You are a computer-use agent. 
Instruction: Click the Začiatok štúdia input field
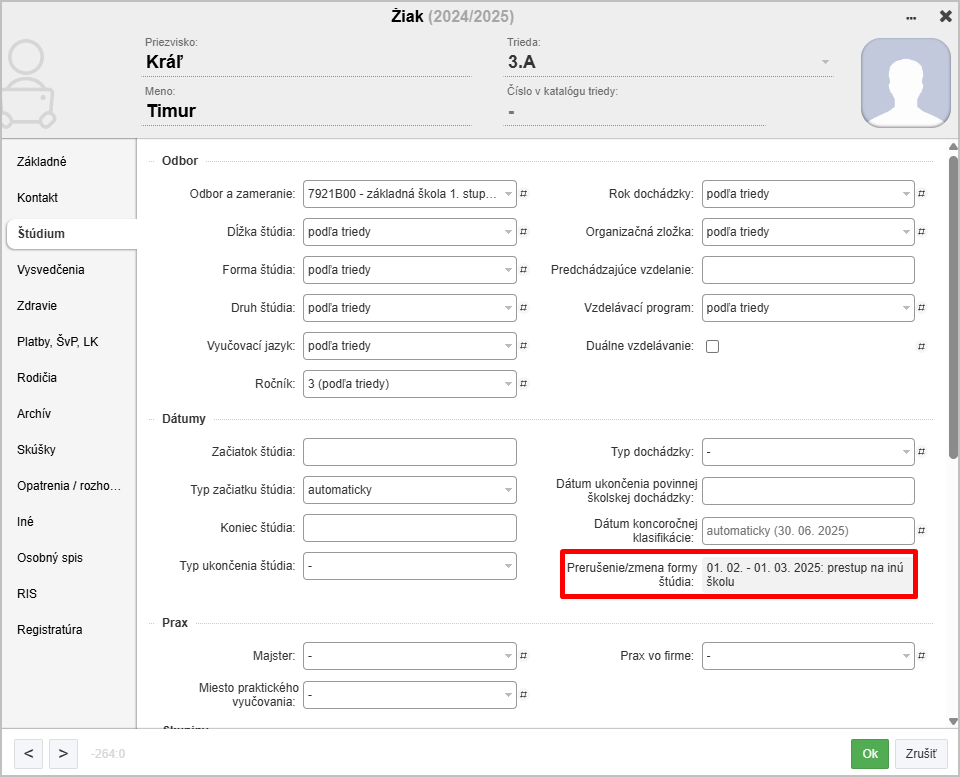click(410, 452)
